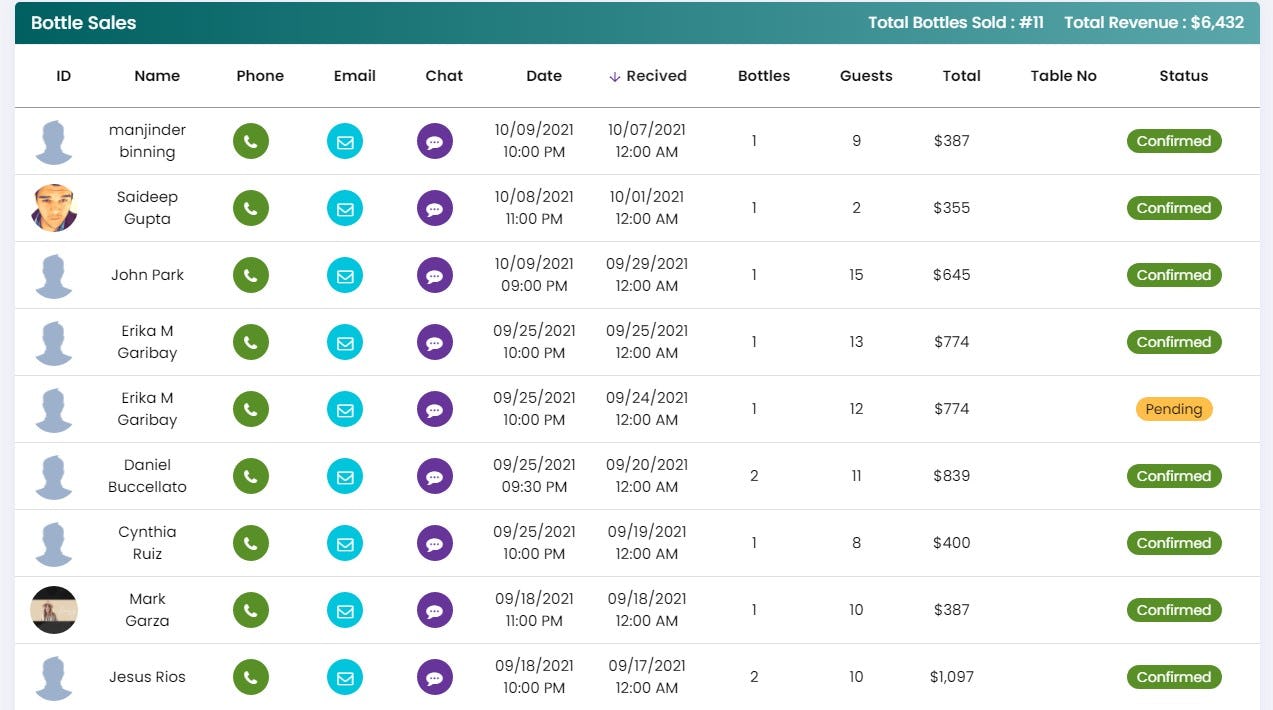Open chat with Cynthia Ruiz
The image size is (1273, 710).
click(435, 543)
